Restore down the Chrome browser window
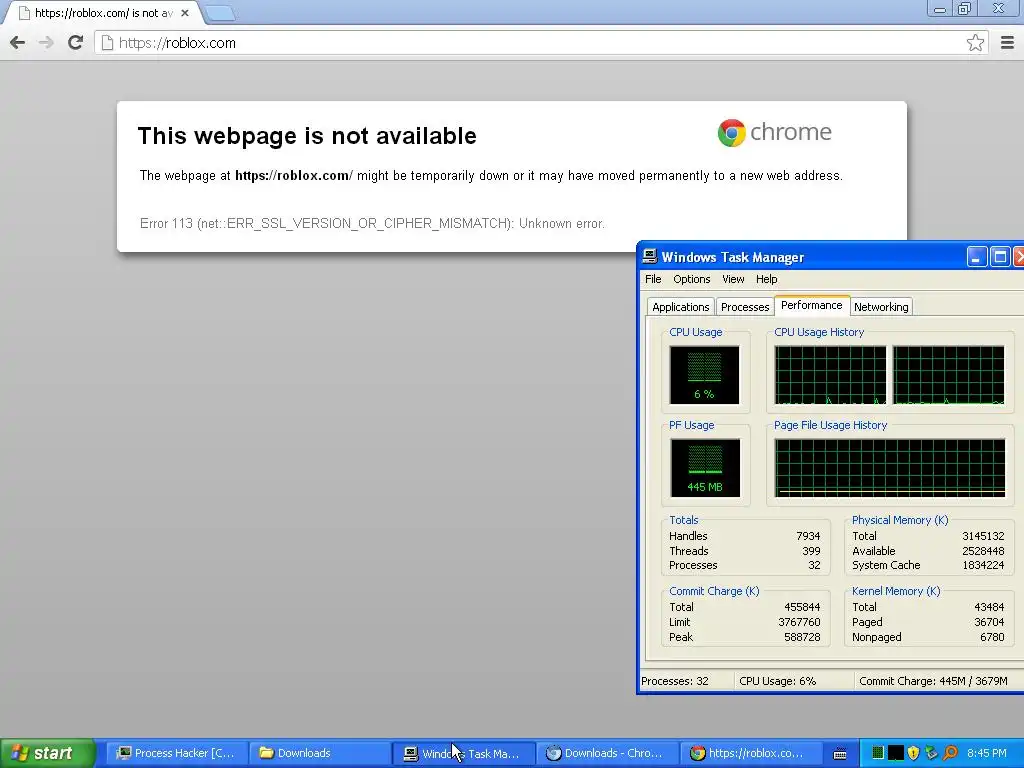The width and height of the screenshot is (1024, 768). point(964,9)
